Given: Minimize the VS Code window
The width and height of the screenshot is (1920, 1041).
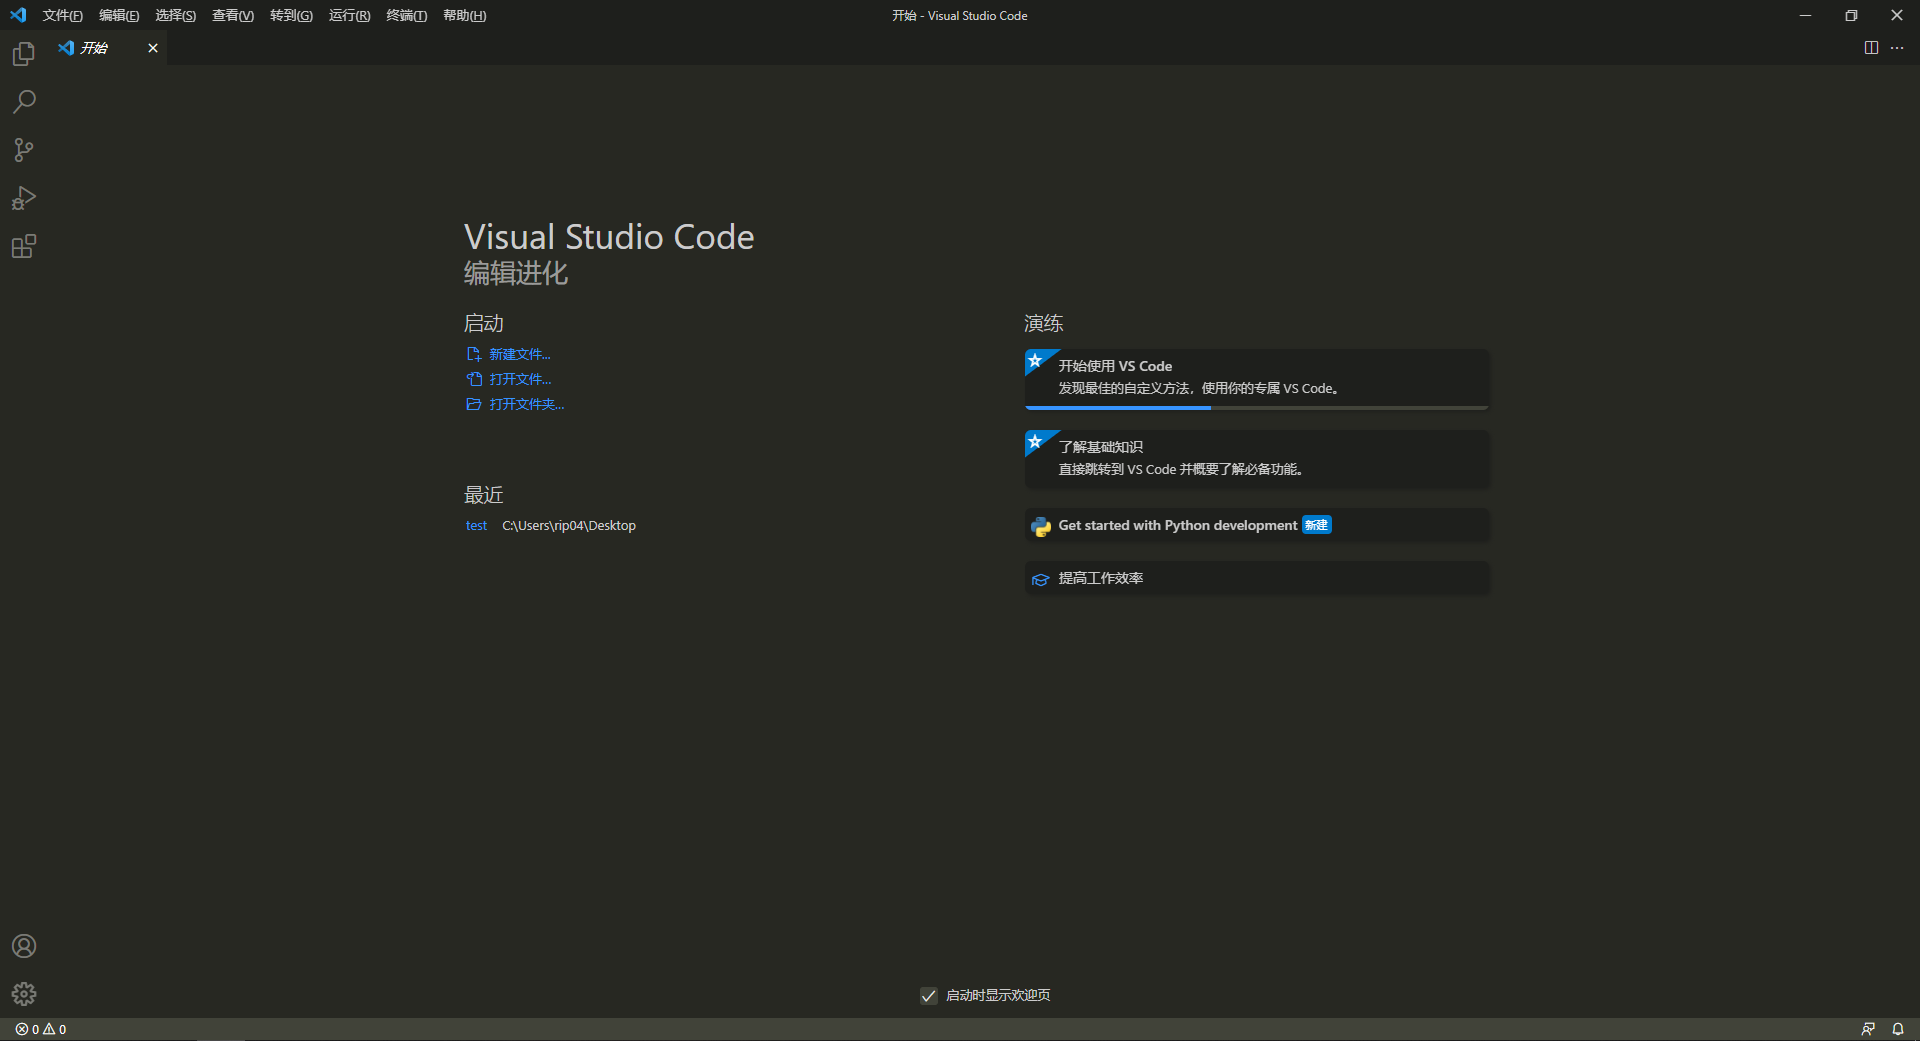Looking at the screenshot, I should 1805,15.
